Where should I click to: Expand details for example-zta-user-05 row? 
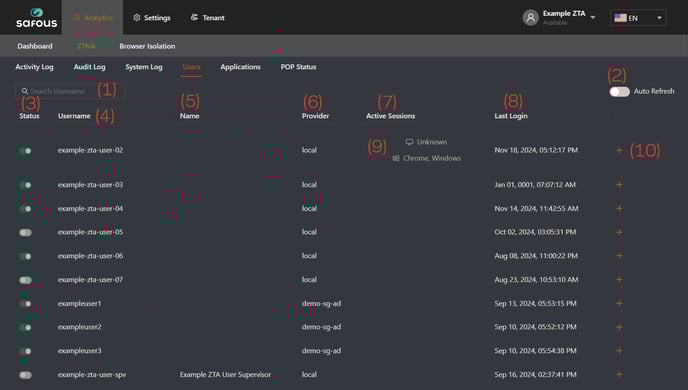point(619,232)
